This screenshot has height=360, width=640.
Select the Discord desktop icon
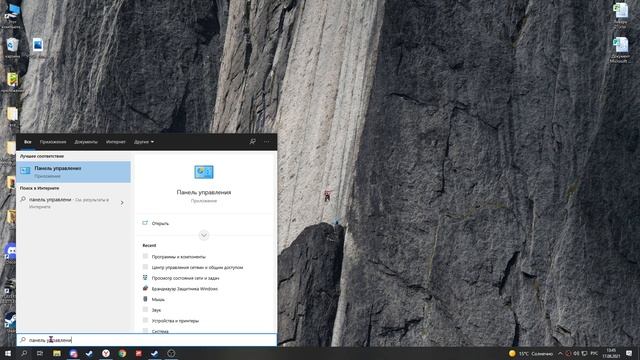point(10,251)
